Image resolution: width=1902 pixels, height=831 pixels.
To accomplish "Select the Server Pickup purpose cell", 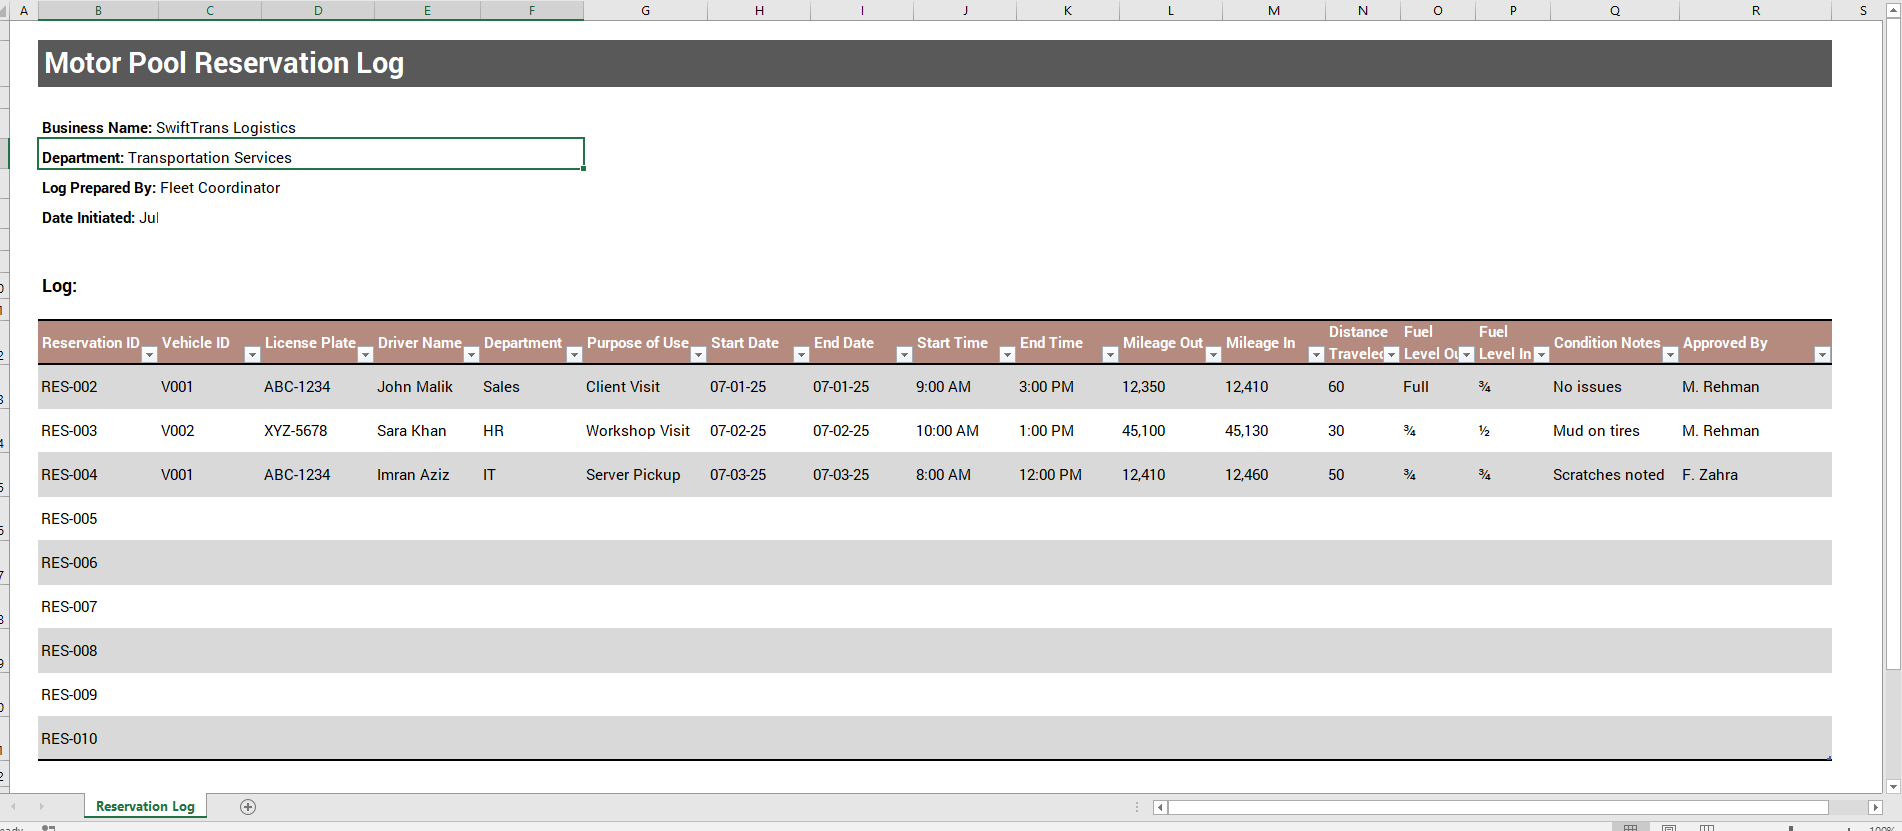I will 645,475.
